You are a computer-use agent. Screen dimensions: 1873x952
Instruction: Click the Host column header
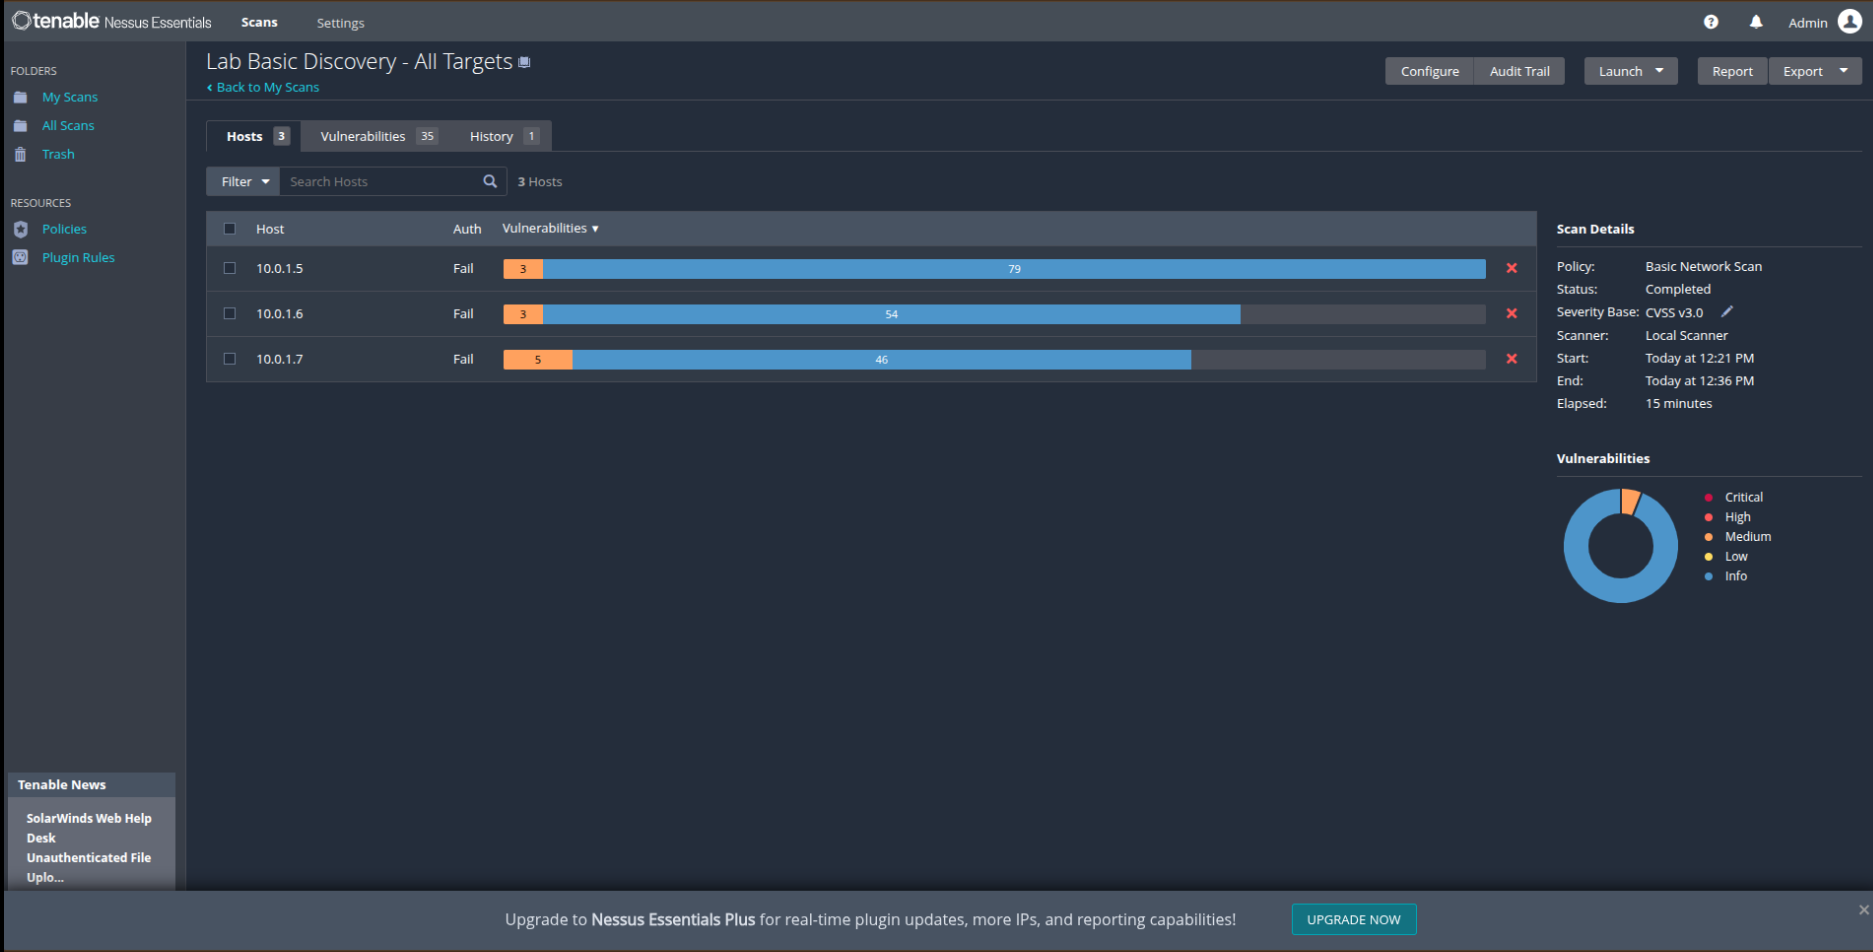click(270, 229)
